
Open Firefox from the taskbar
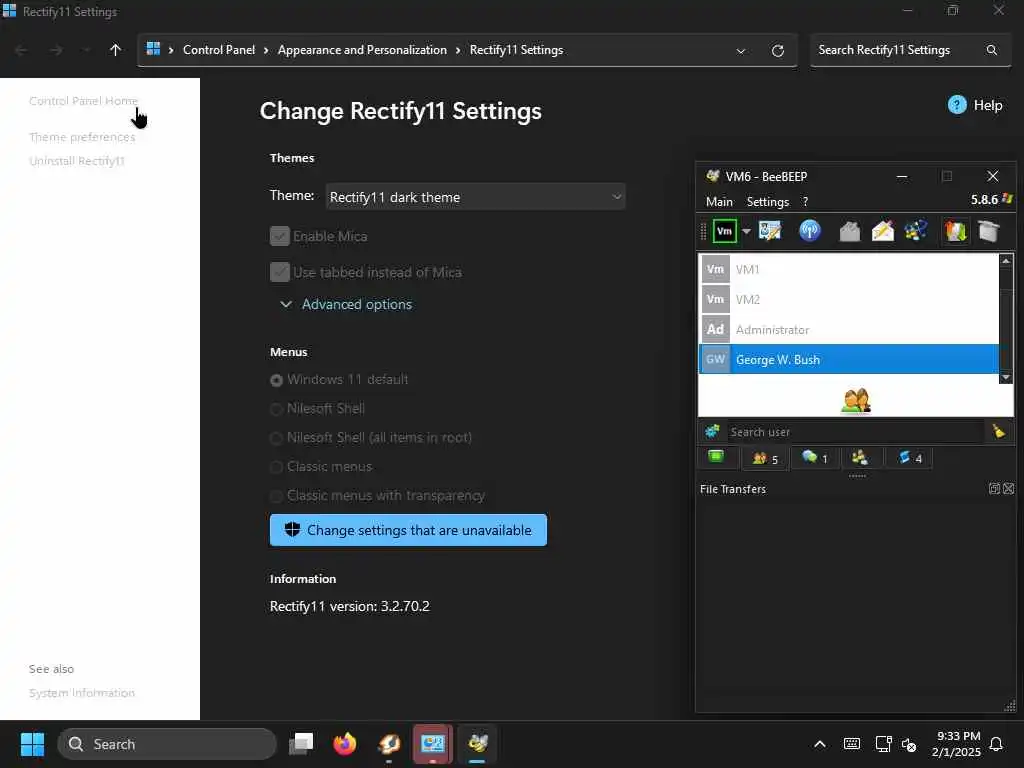click(x=344, y=744)
